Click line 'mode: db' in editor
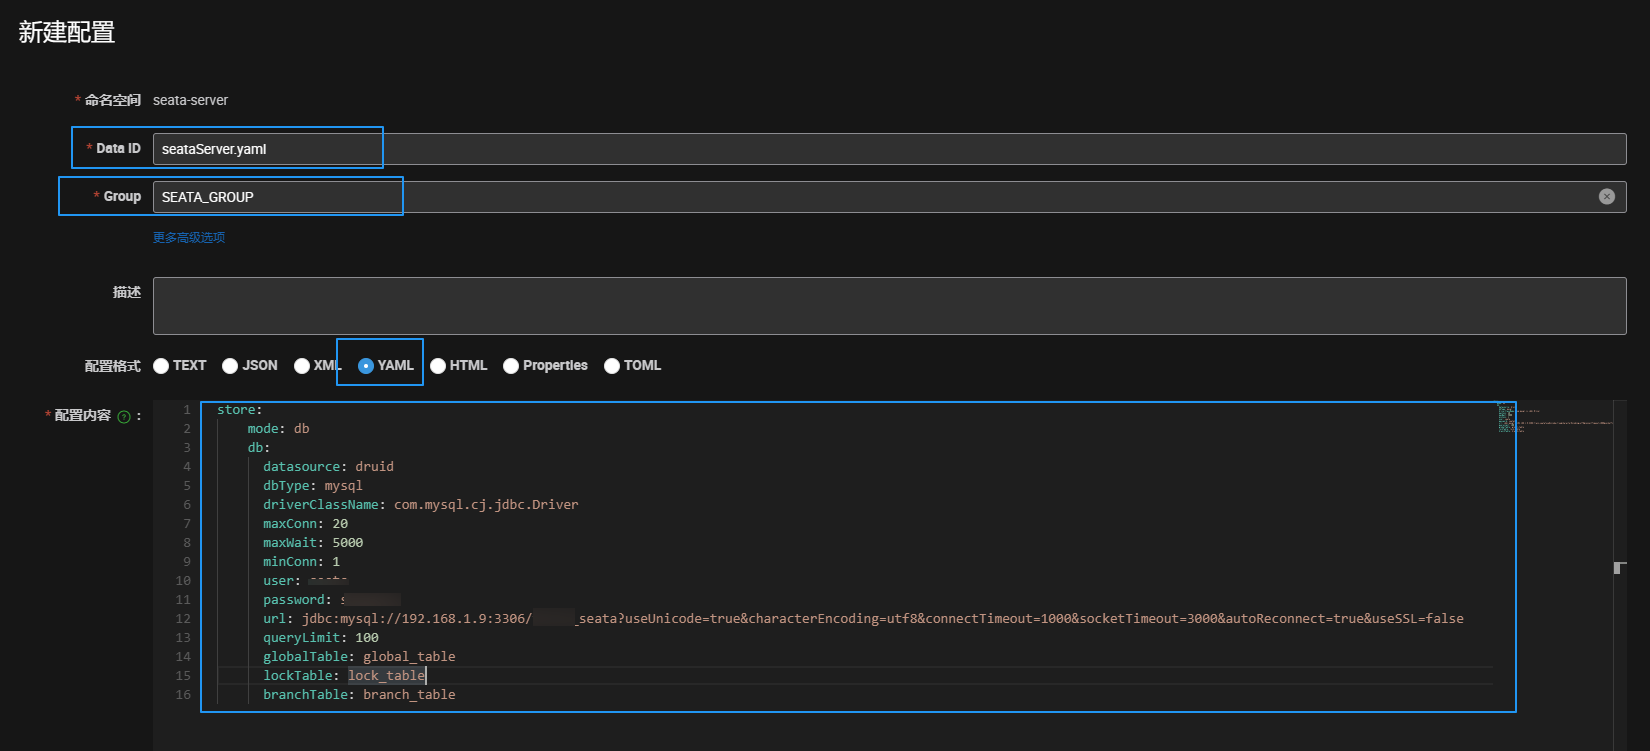The height and width of the screenshot is (751, 1650). point(278,429)
